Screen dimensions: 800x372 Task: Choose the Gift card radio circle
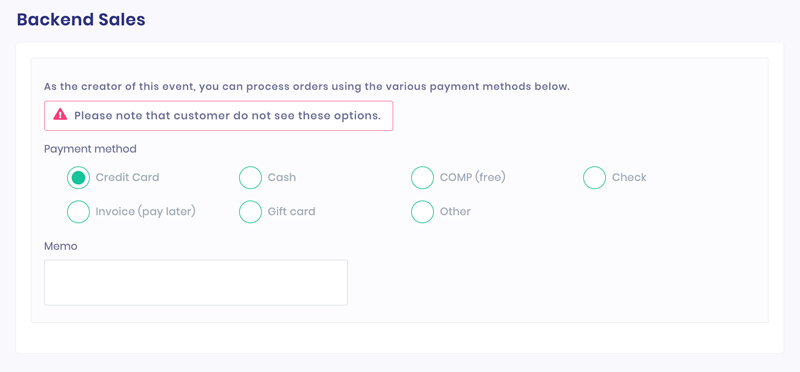click(250, 211)
